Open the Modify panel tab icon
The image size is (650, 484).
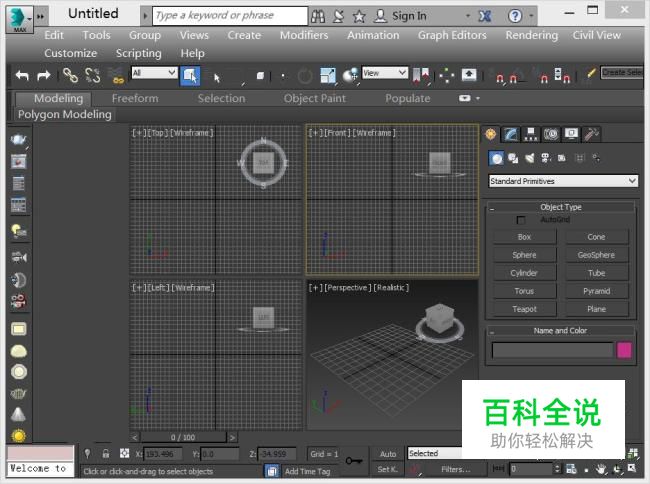[x=511, y=134]
